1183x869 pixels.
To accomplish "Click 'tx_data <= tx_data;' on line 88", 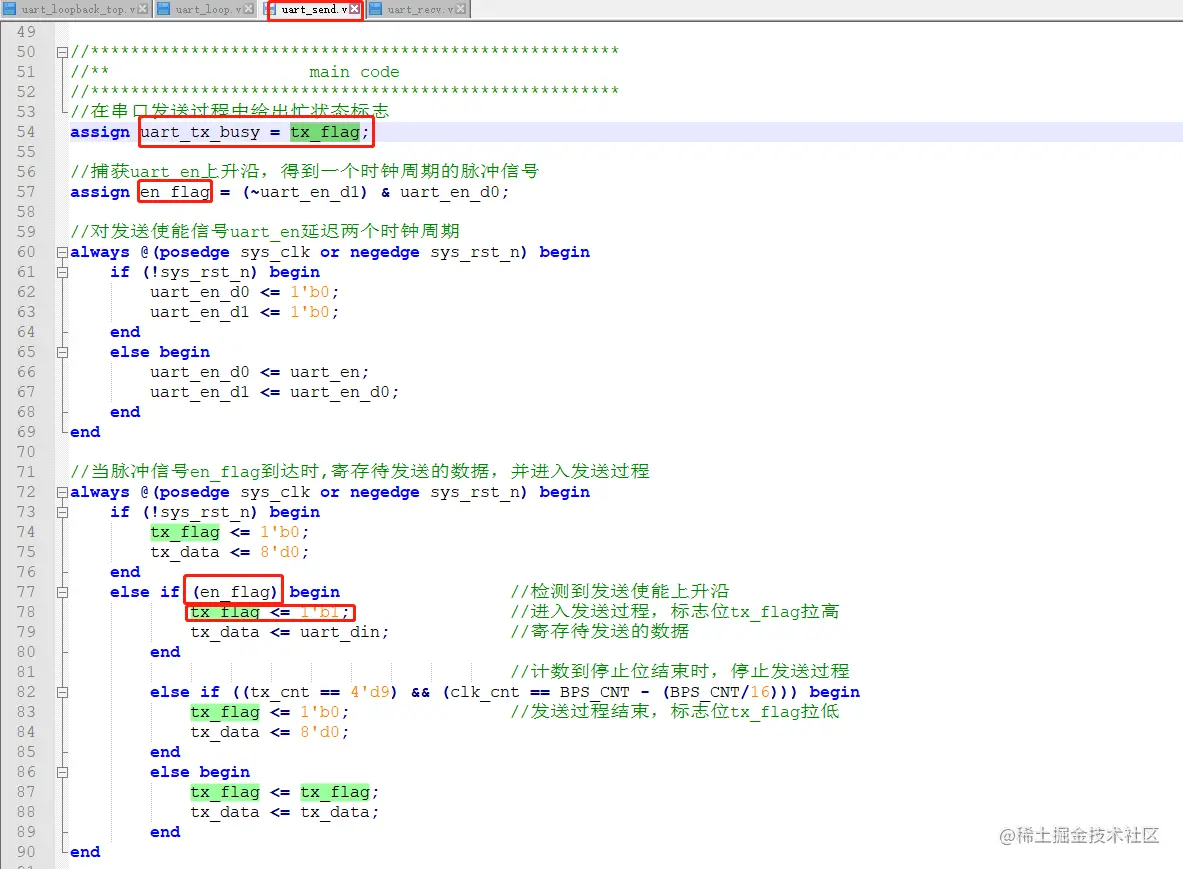I will (284, 812).
